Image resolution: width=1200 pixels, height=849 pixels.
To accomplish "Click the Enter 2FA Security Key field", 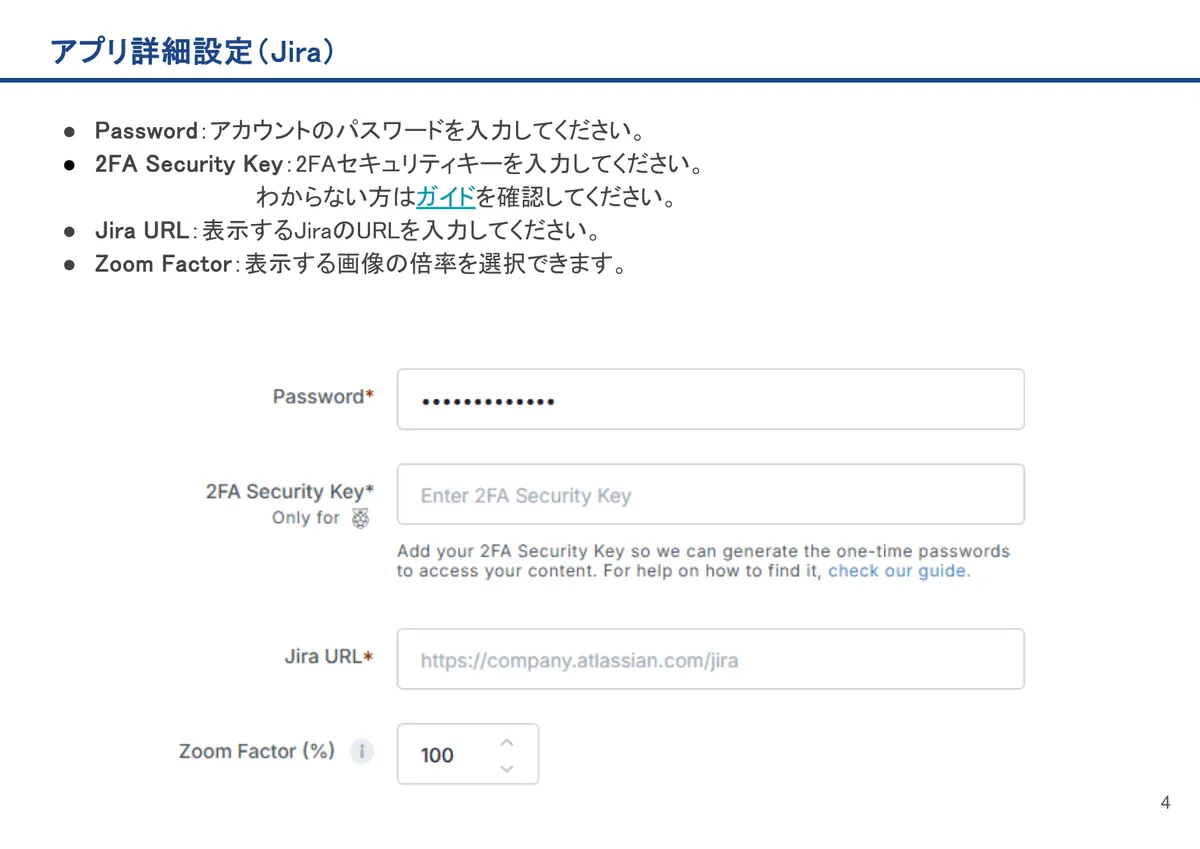I will [x=710, y=494].
